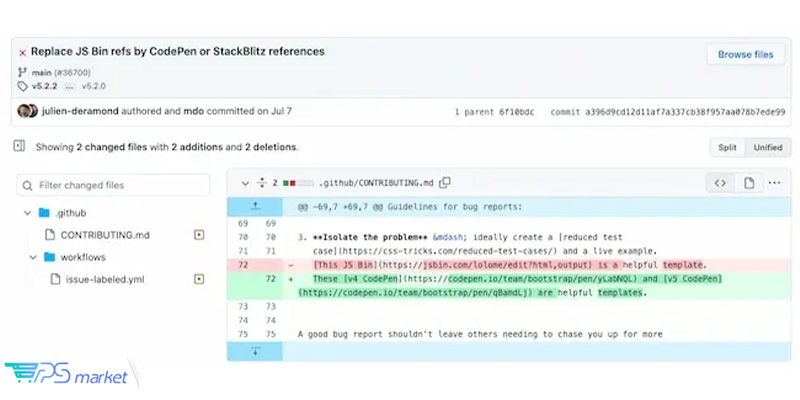Show rich diff with file icon

click(748, 183)
